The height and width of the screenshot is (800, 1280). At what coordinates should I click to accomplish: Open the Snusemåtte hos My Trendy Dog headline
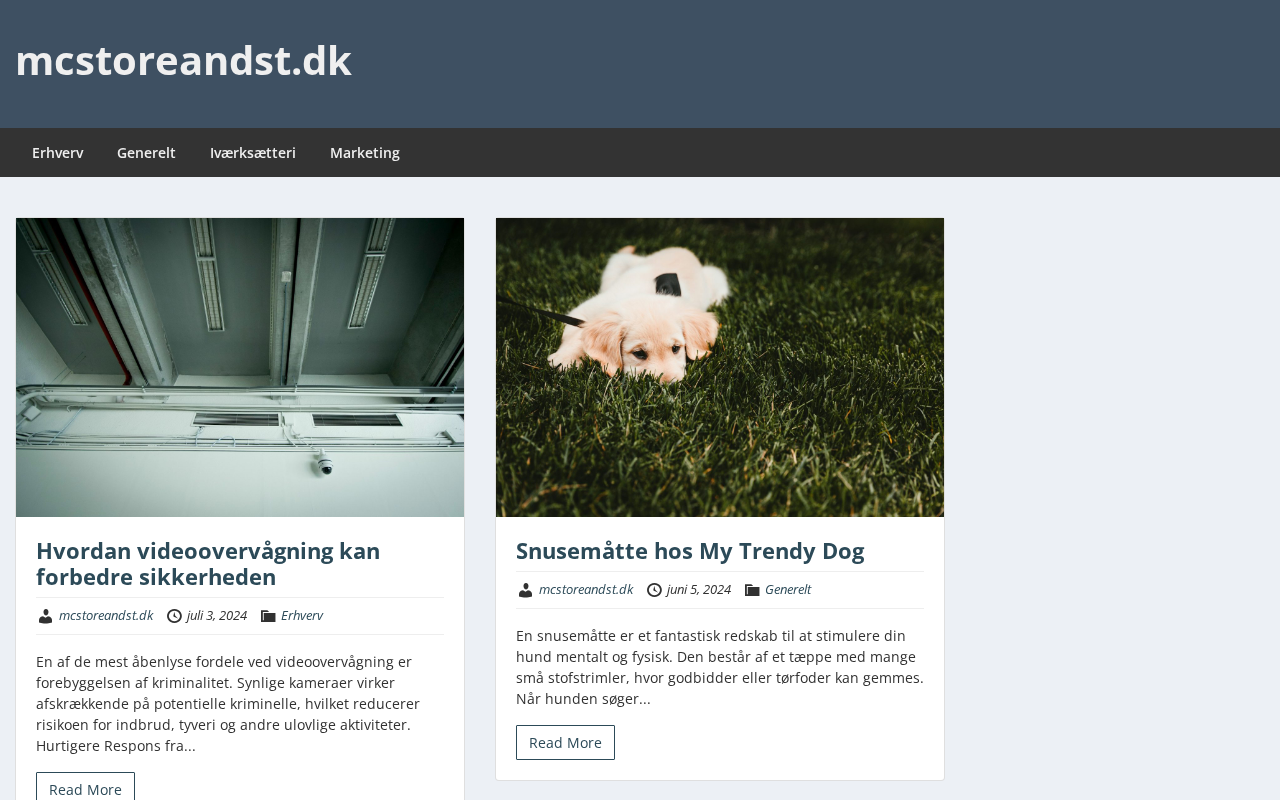pos(690,551)
